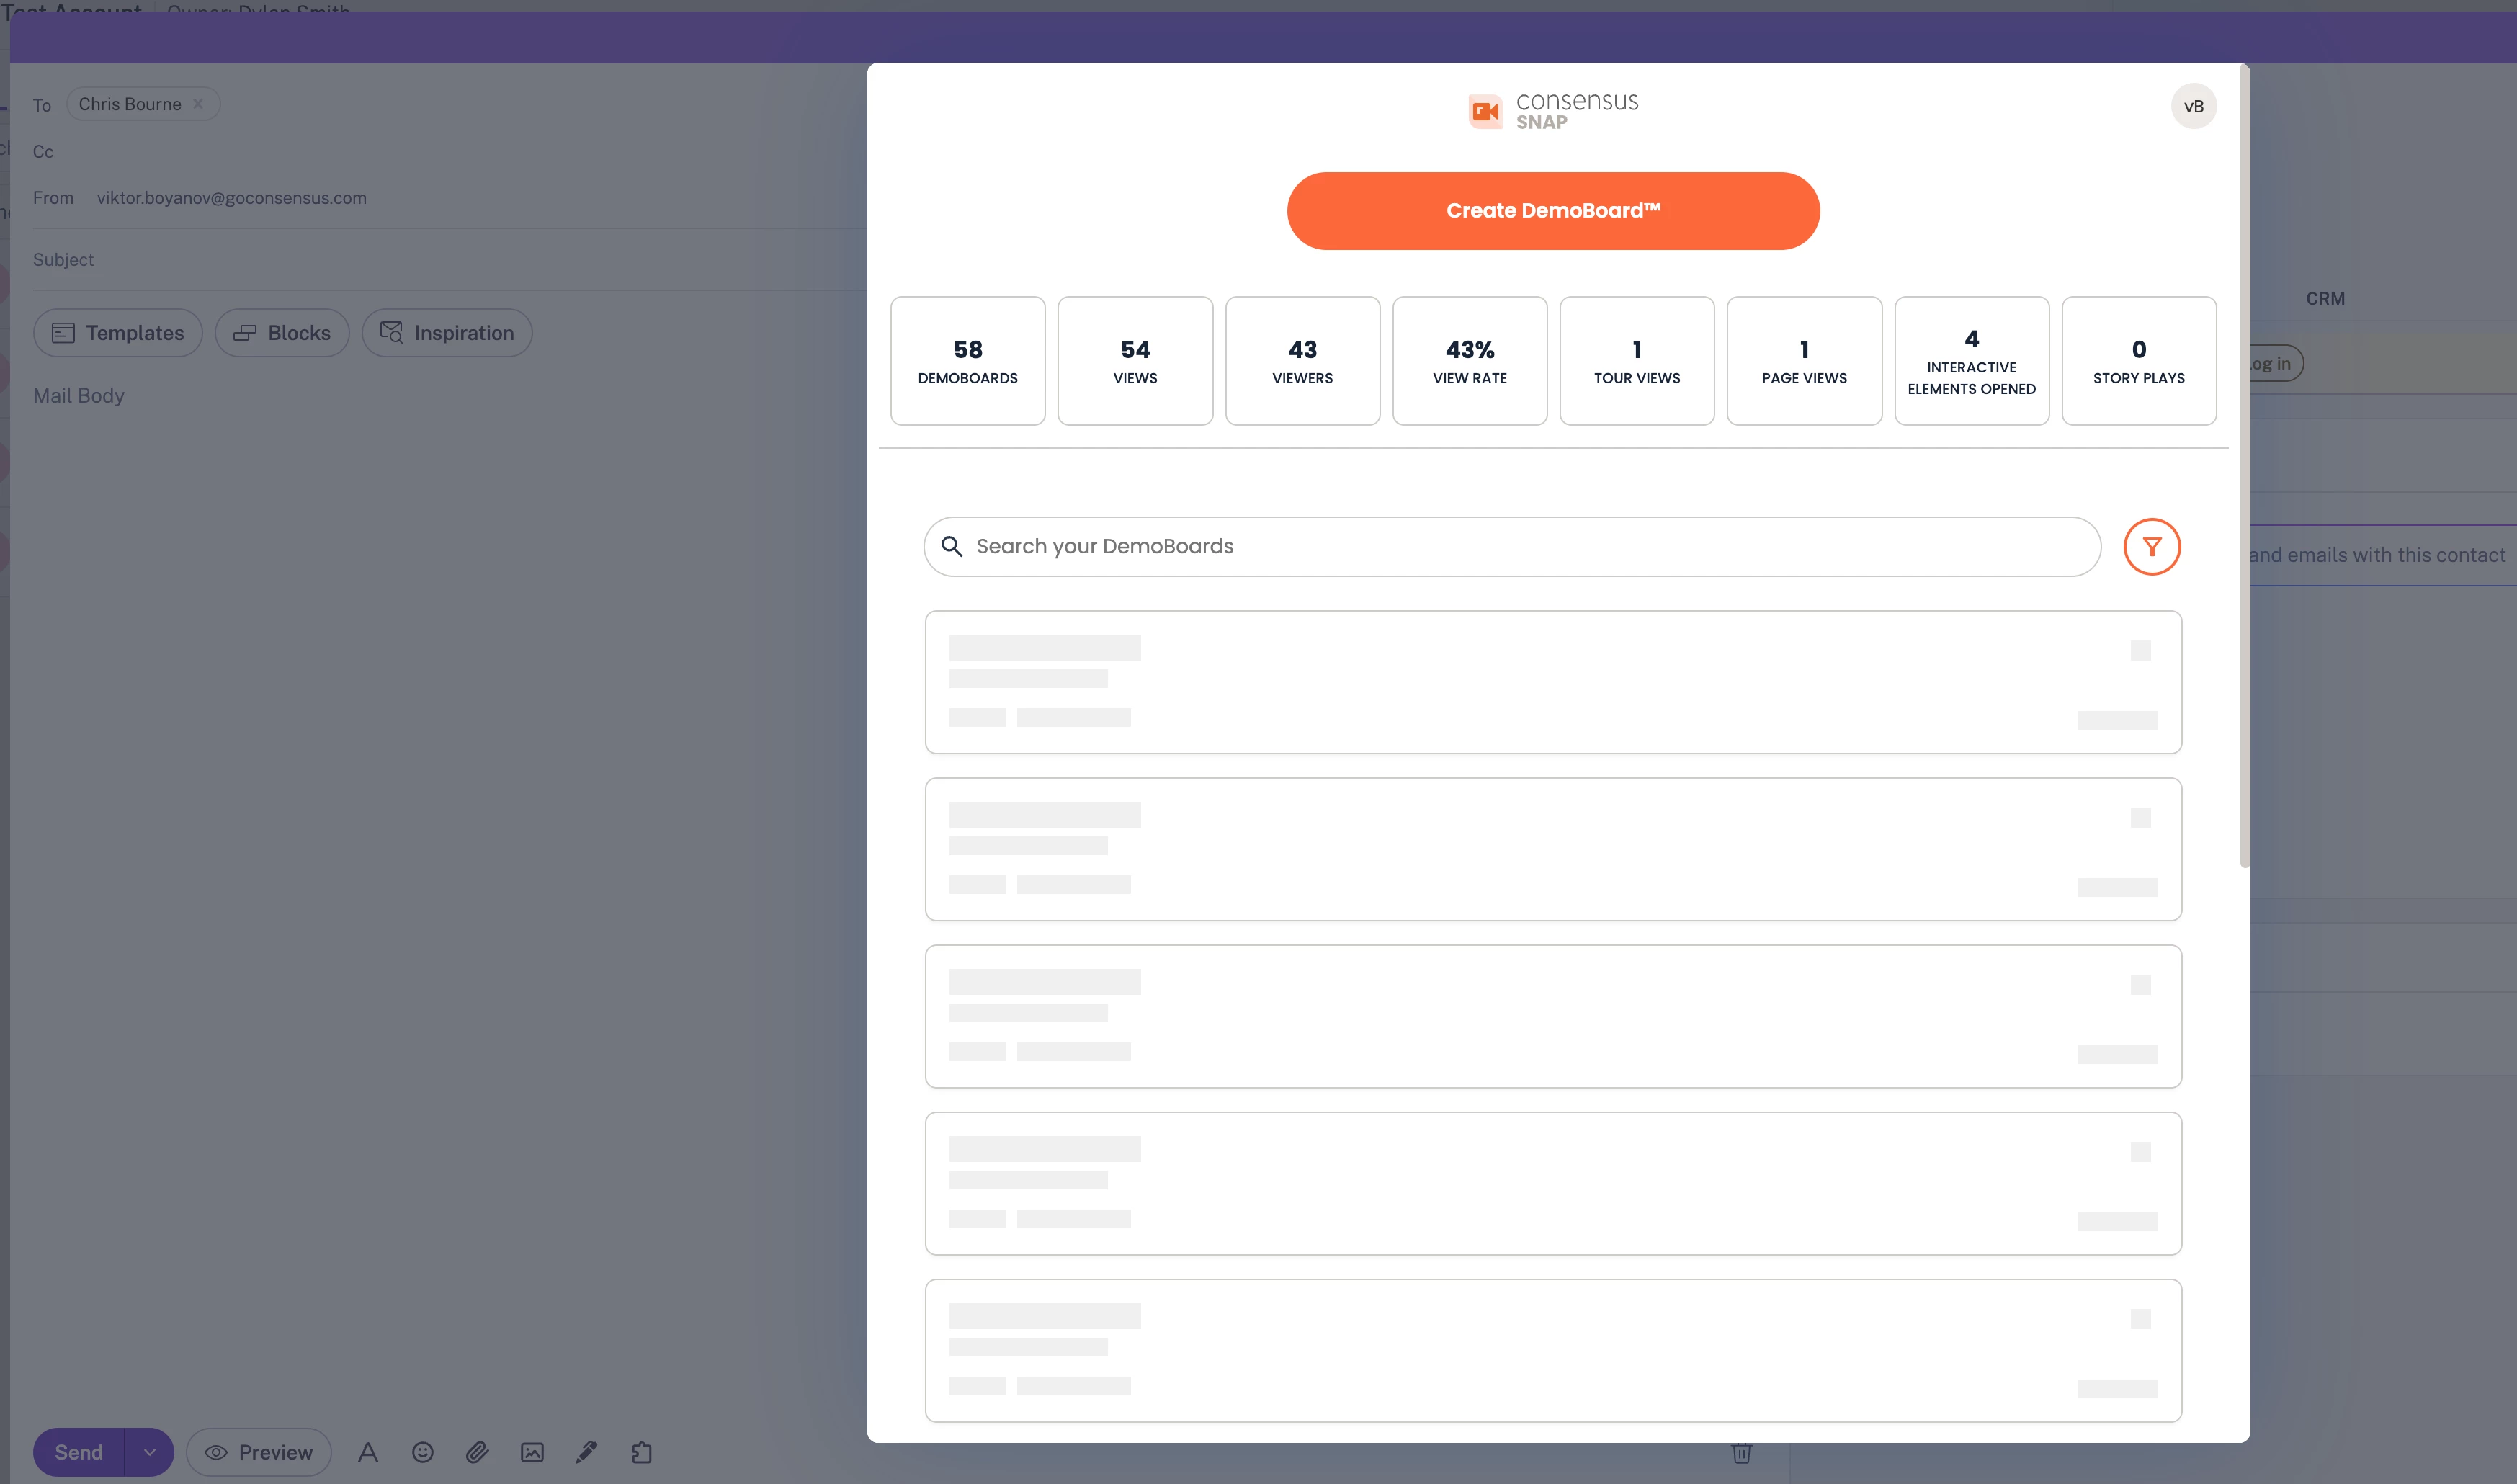Image resolution: width=2517 pixels, height=1484 pixels.
Task: Expand the Send options dropdown arrow
Action: point(149,1452)
